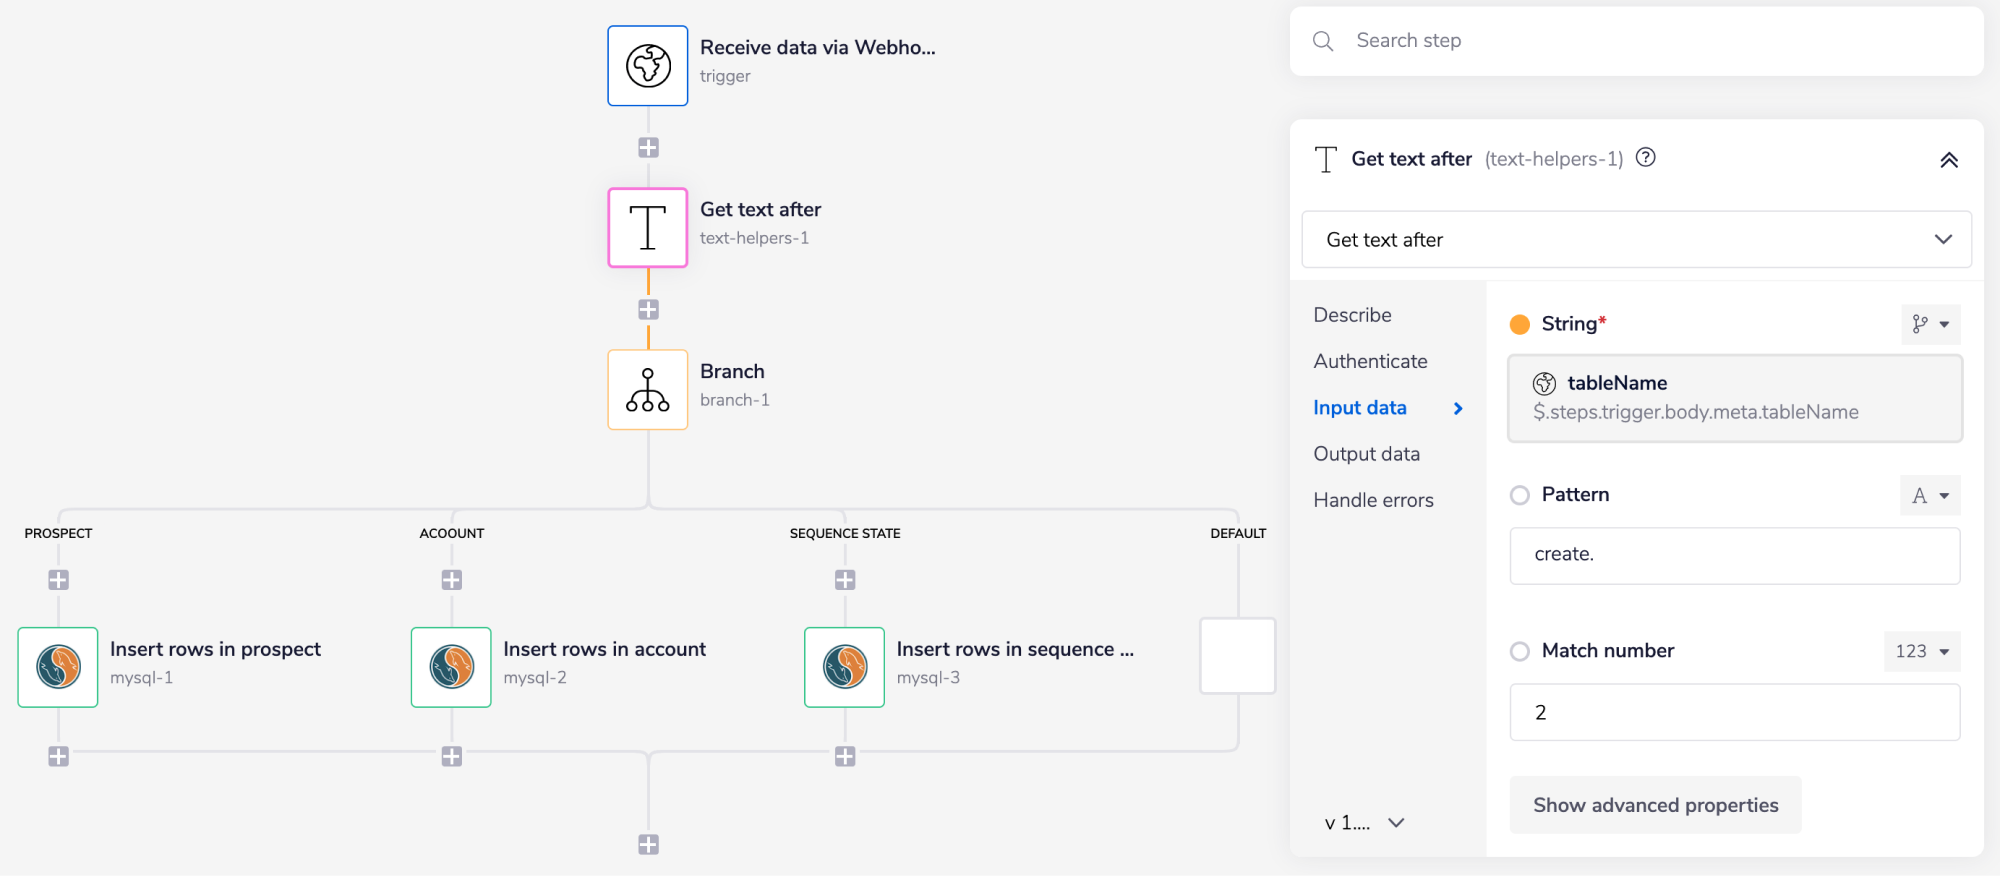Open the Handle errors tab

(x=1373, y=500)
